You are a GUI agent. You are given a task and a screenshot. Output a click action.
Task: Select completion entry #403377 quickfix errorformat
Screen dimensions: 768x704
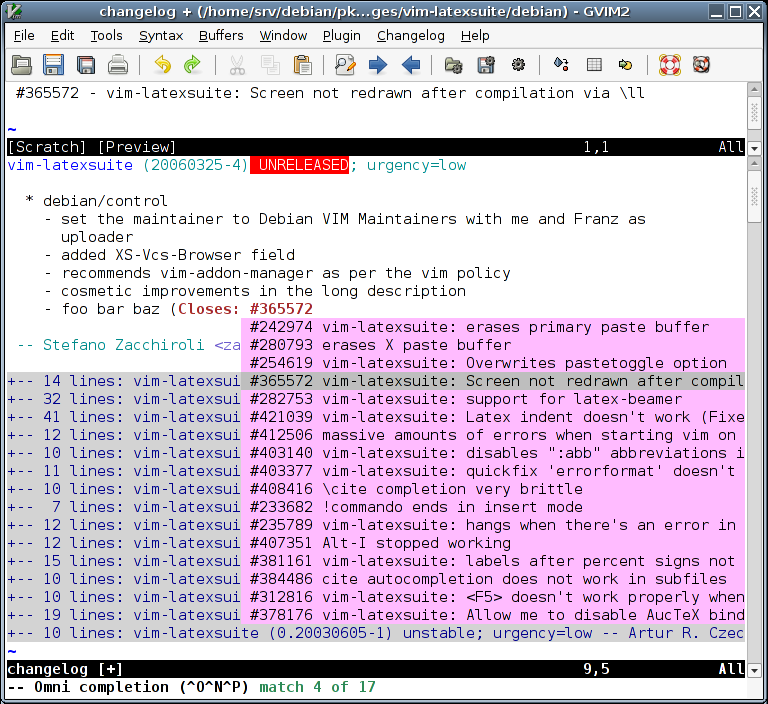pos(493,471)
